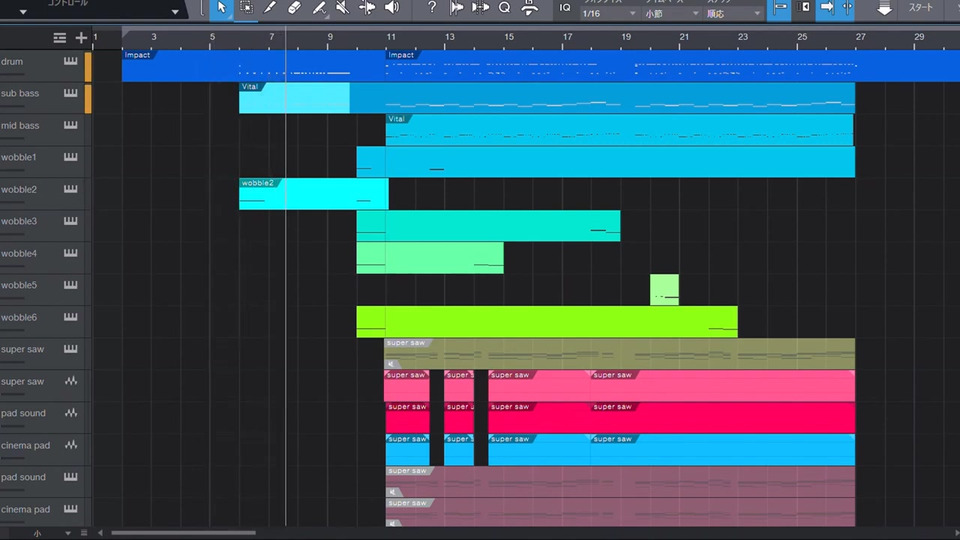Select the small green clip on wobble5 track
960x540 pixels.
coord(664,290)
